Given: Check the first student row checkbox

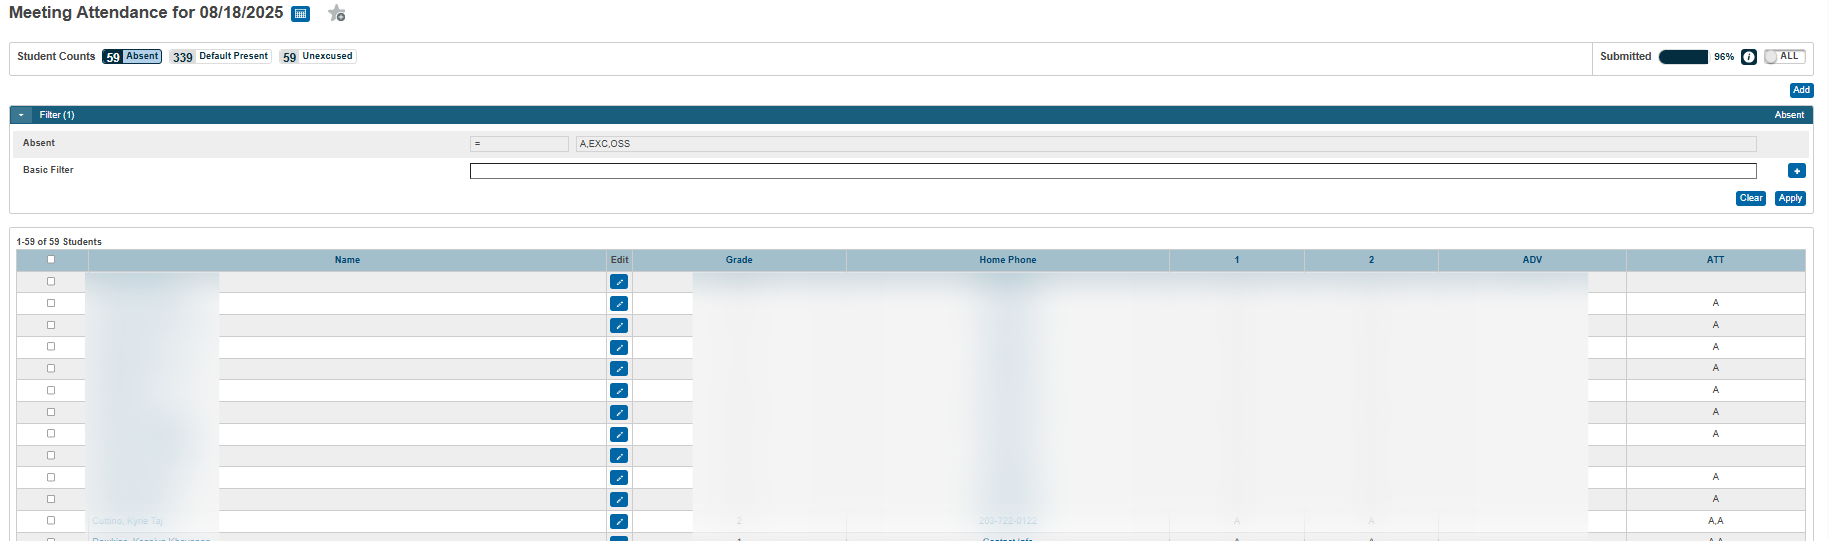Looking at the screenshot, I should click(51, 282).
